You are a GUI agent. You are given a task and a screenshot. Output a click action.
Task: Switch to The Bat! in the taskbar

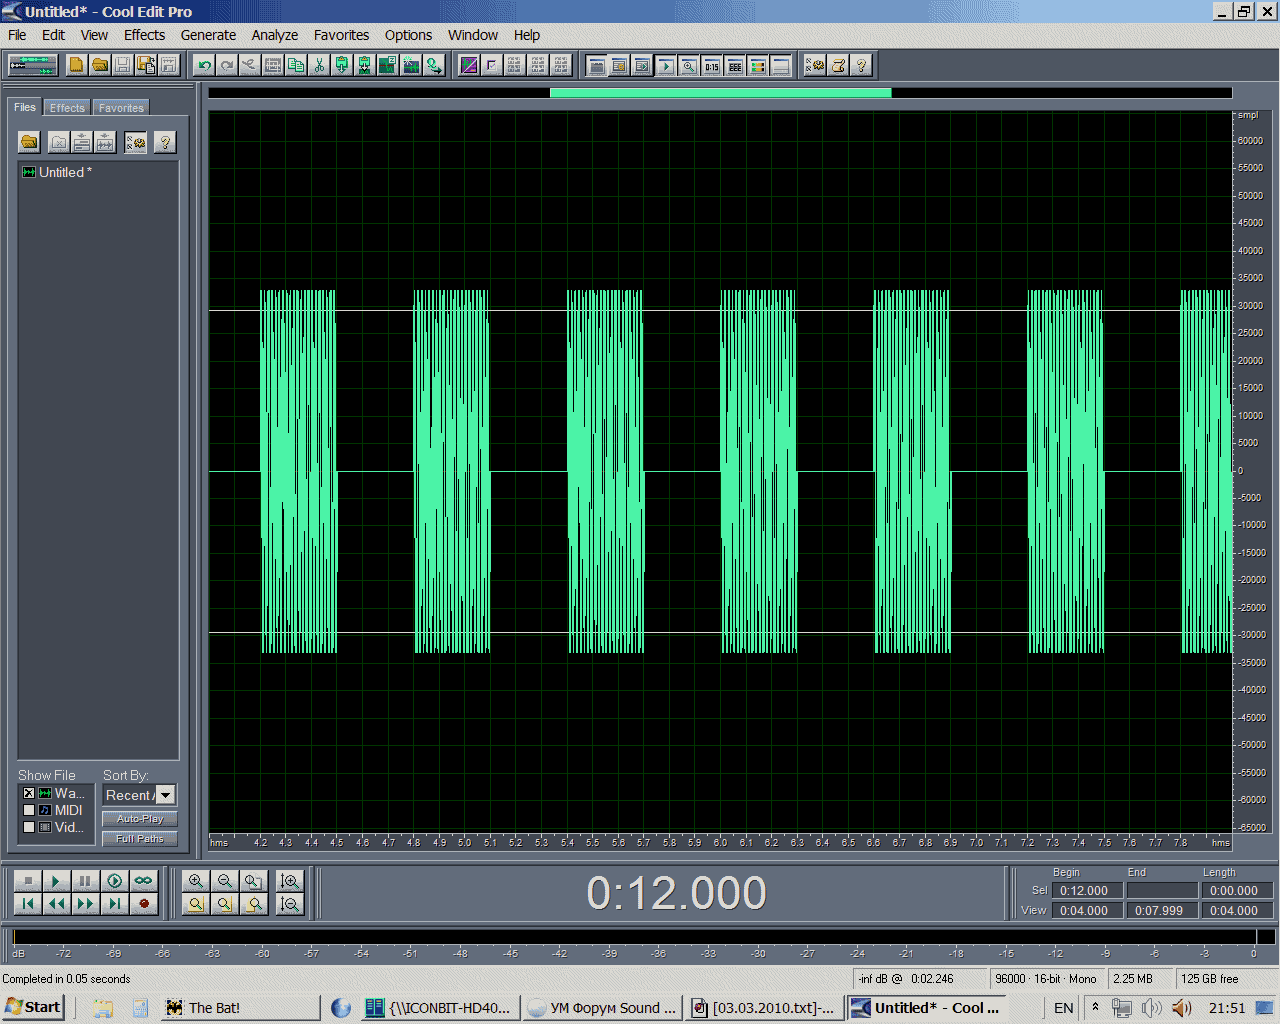[240, 1008]
